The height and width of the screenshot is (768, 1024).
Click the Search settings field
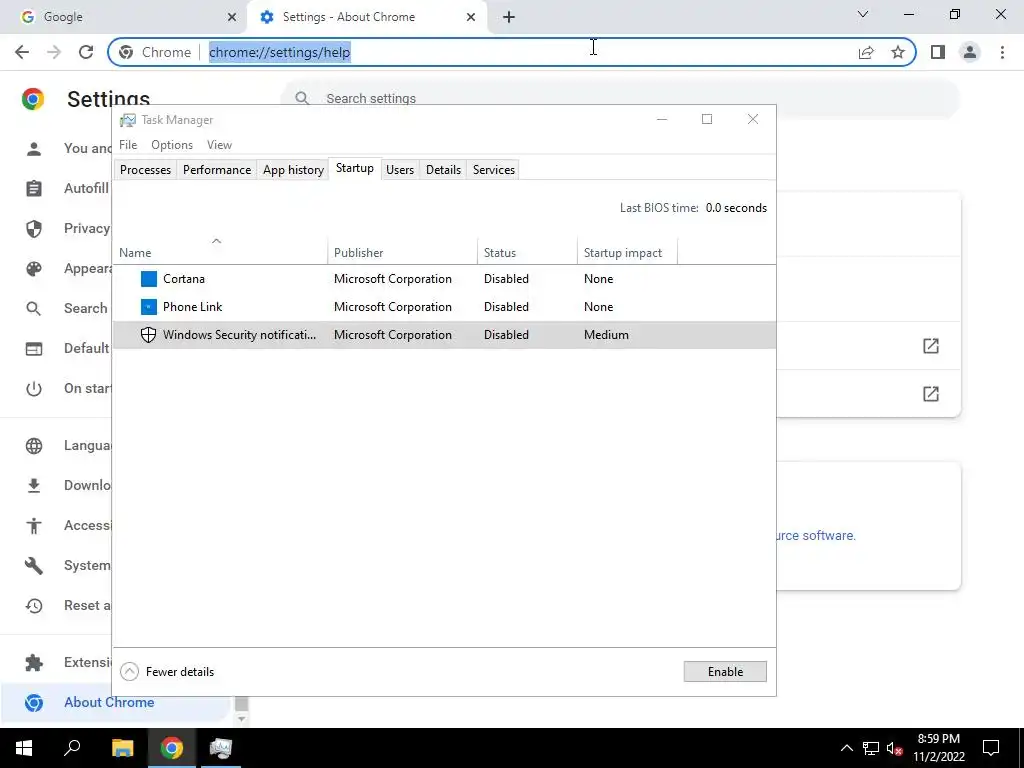point(619,99)
